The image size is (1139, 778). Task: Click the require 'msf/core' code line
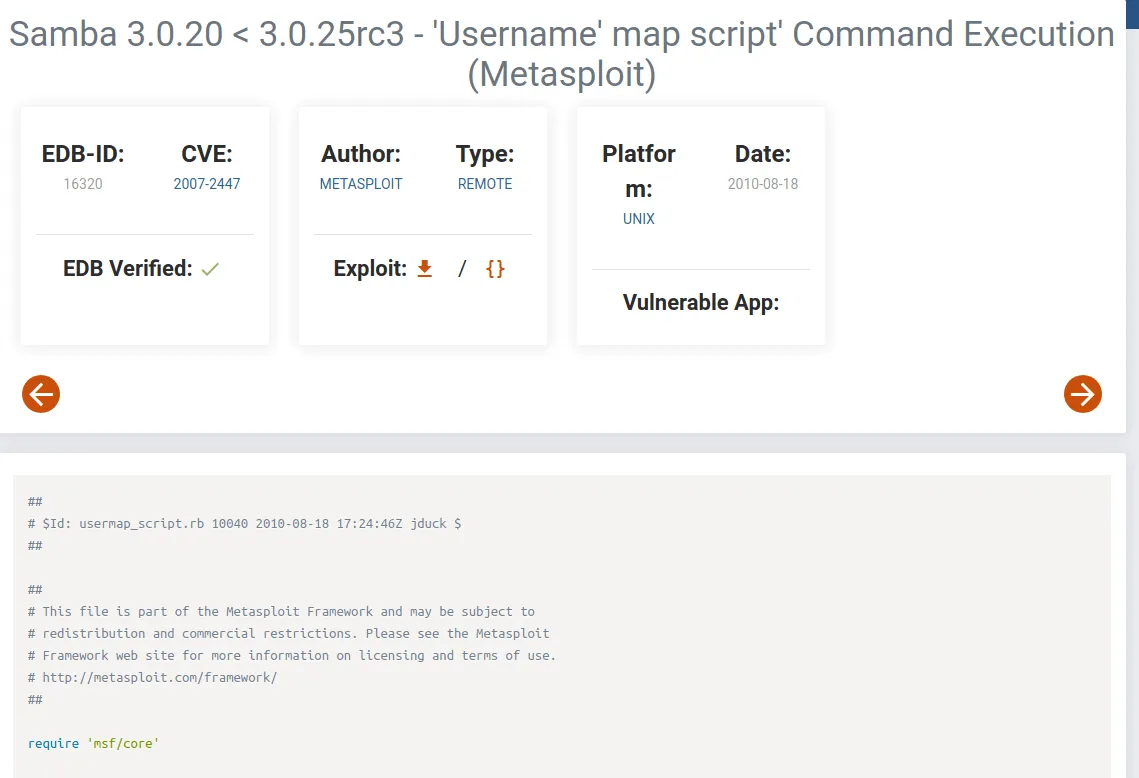pyautogui.click(x=94, y=744)
